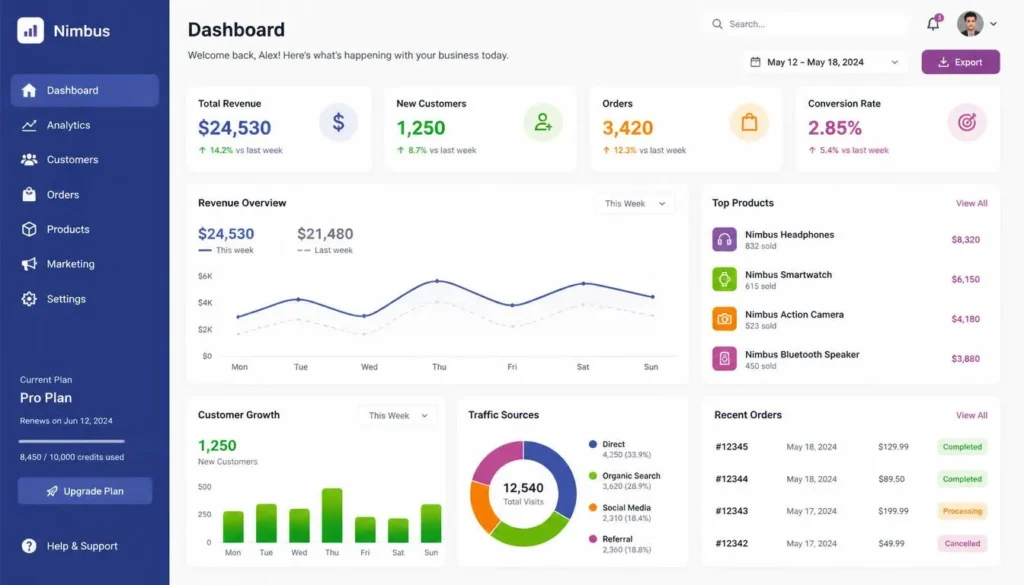Click the Nimbus Smartwatch product icon
The width and height of the screenshot is (1024, 585).
(x=724, y=279)
